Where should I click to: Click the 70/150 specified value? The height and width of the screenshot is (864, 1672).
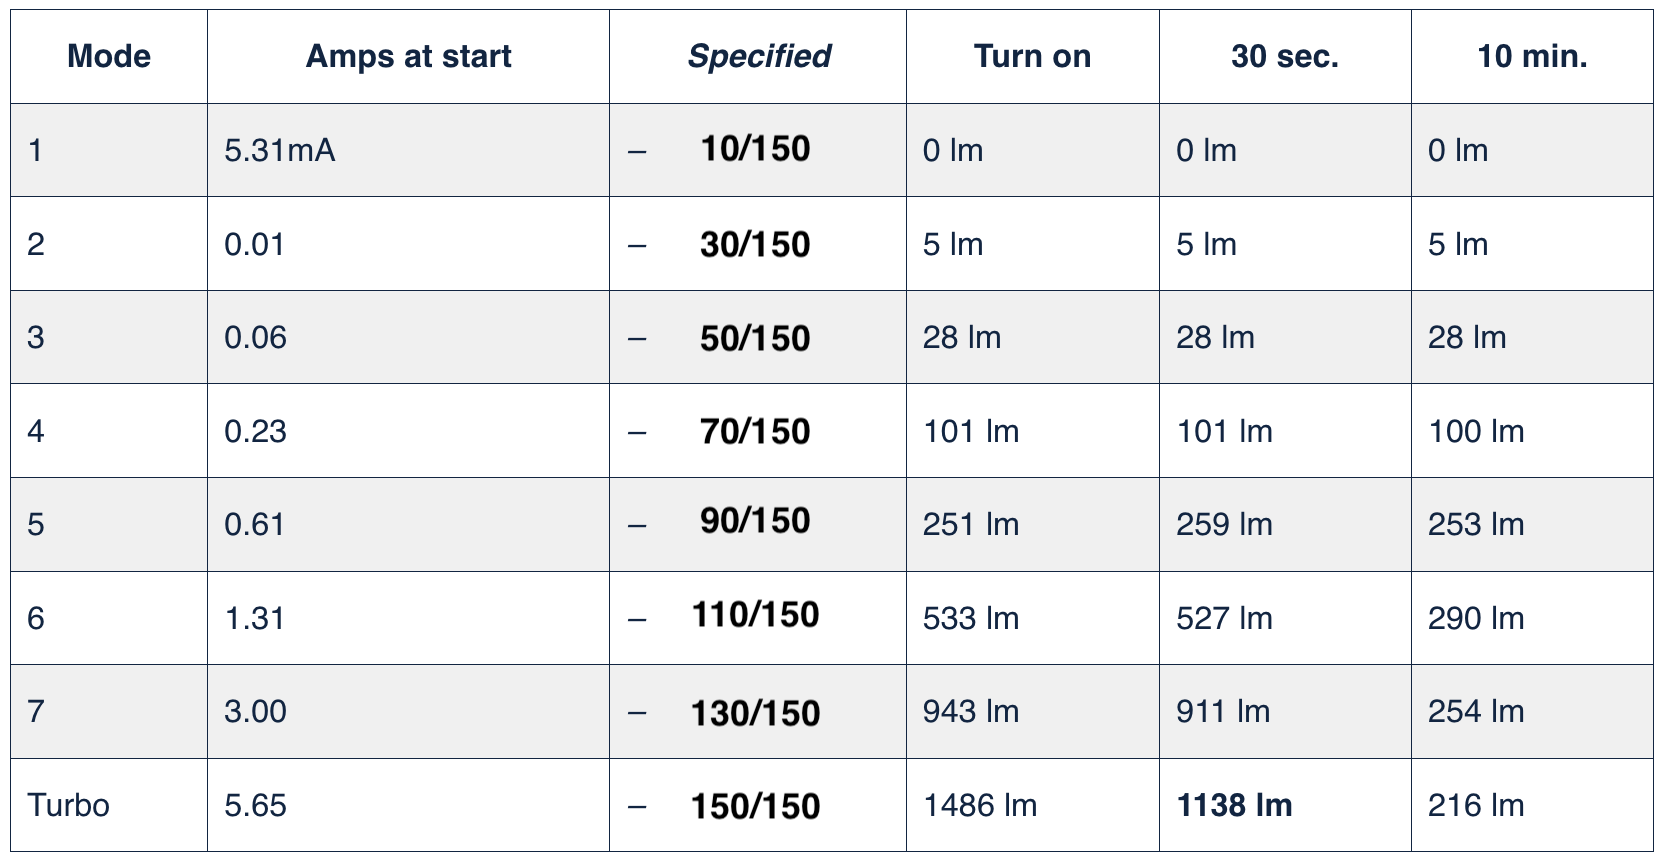(755, 431)
